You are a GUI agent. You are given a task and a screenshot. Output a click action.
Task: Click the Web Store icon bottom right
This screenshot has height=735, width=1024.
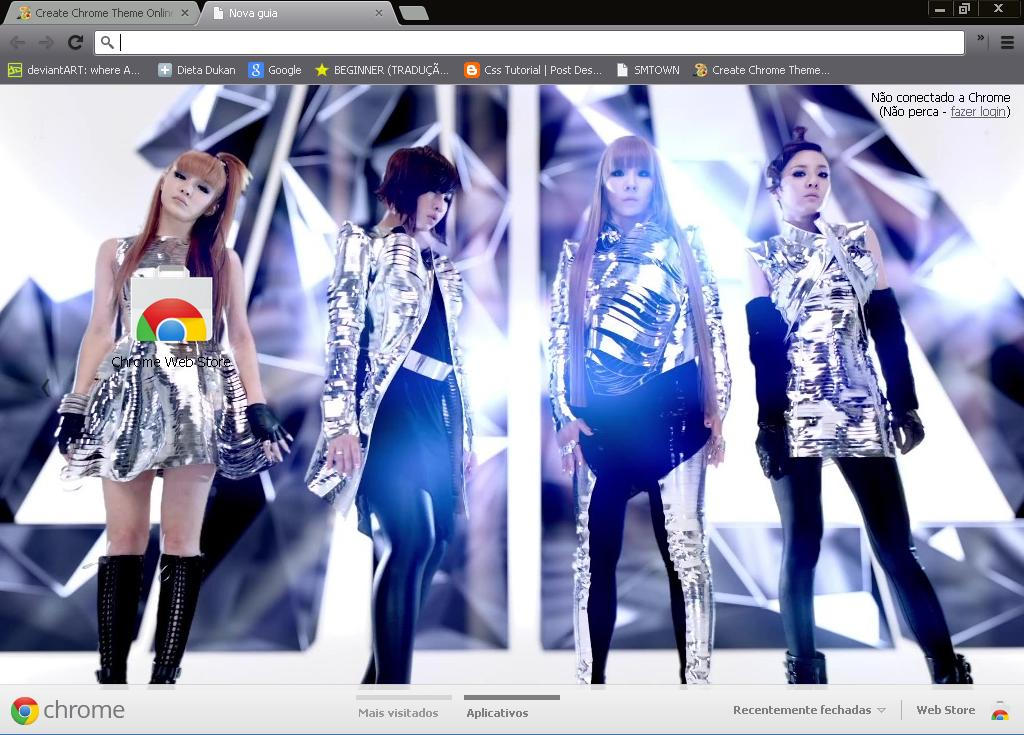pyautogui.click(x=1001, y=710)
